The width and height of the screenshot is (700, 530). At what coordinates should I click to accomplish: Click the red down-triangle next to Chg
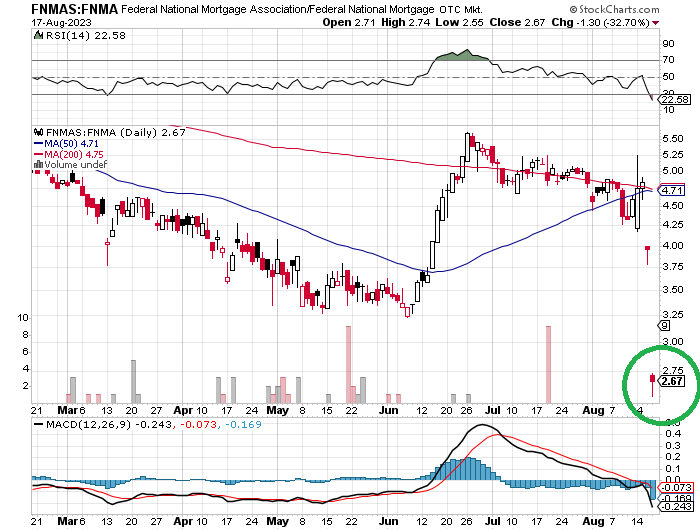tap(655, 23)
